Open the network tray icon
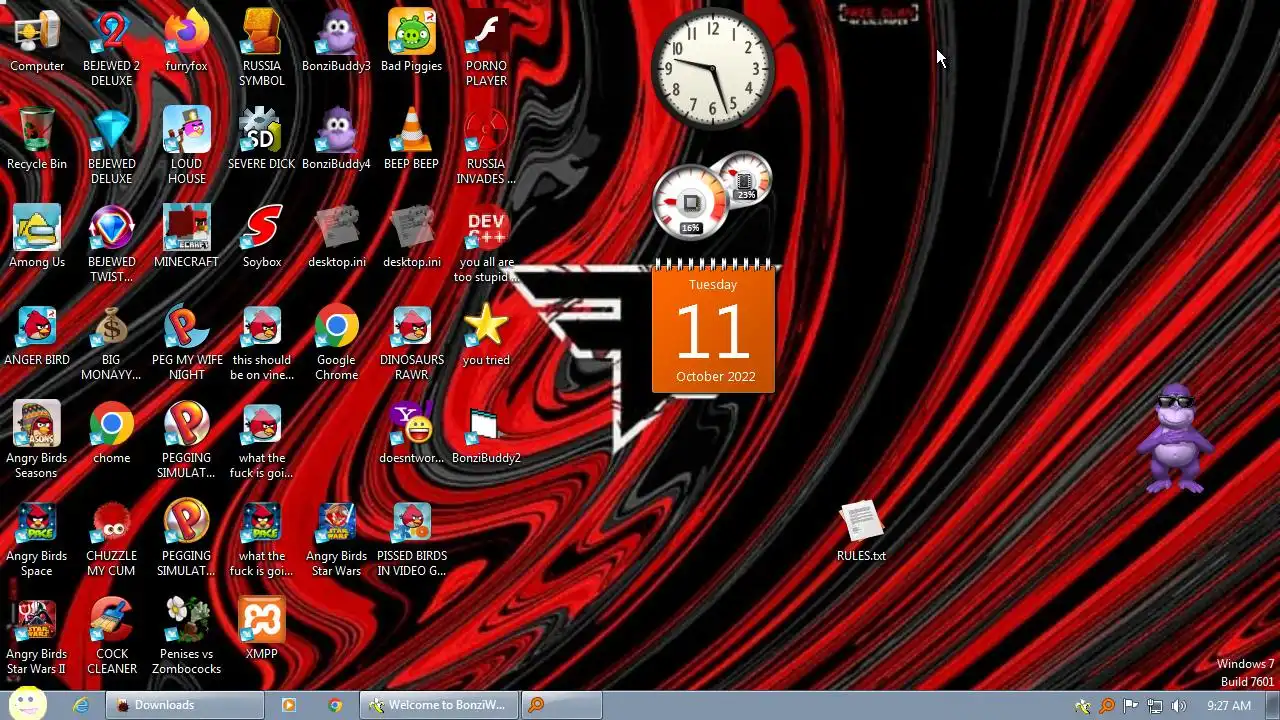This screenshot has height=720, width=1280. coord(1155,706)
